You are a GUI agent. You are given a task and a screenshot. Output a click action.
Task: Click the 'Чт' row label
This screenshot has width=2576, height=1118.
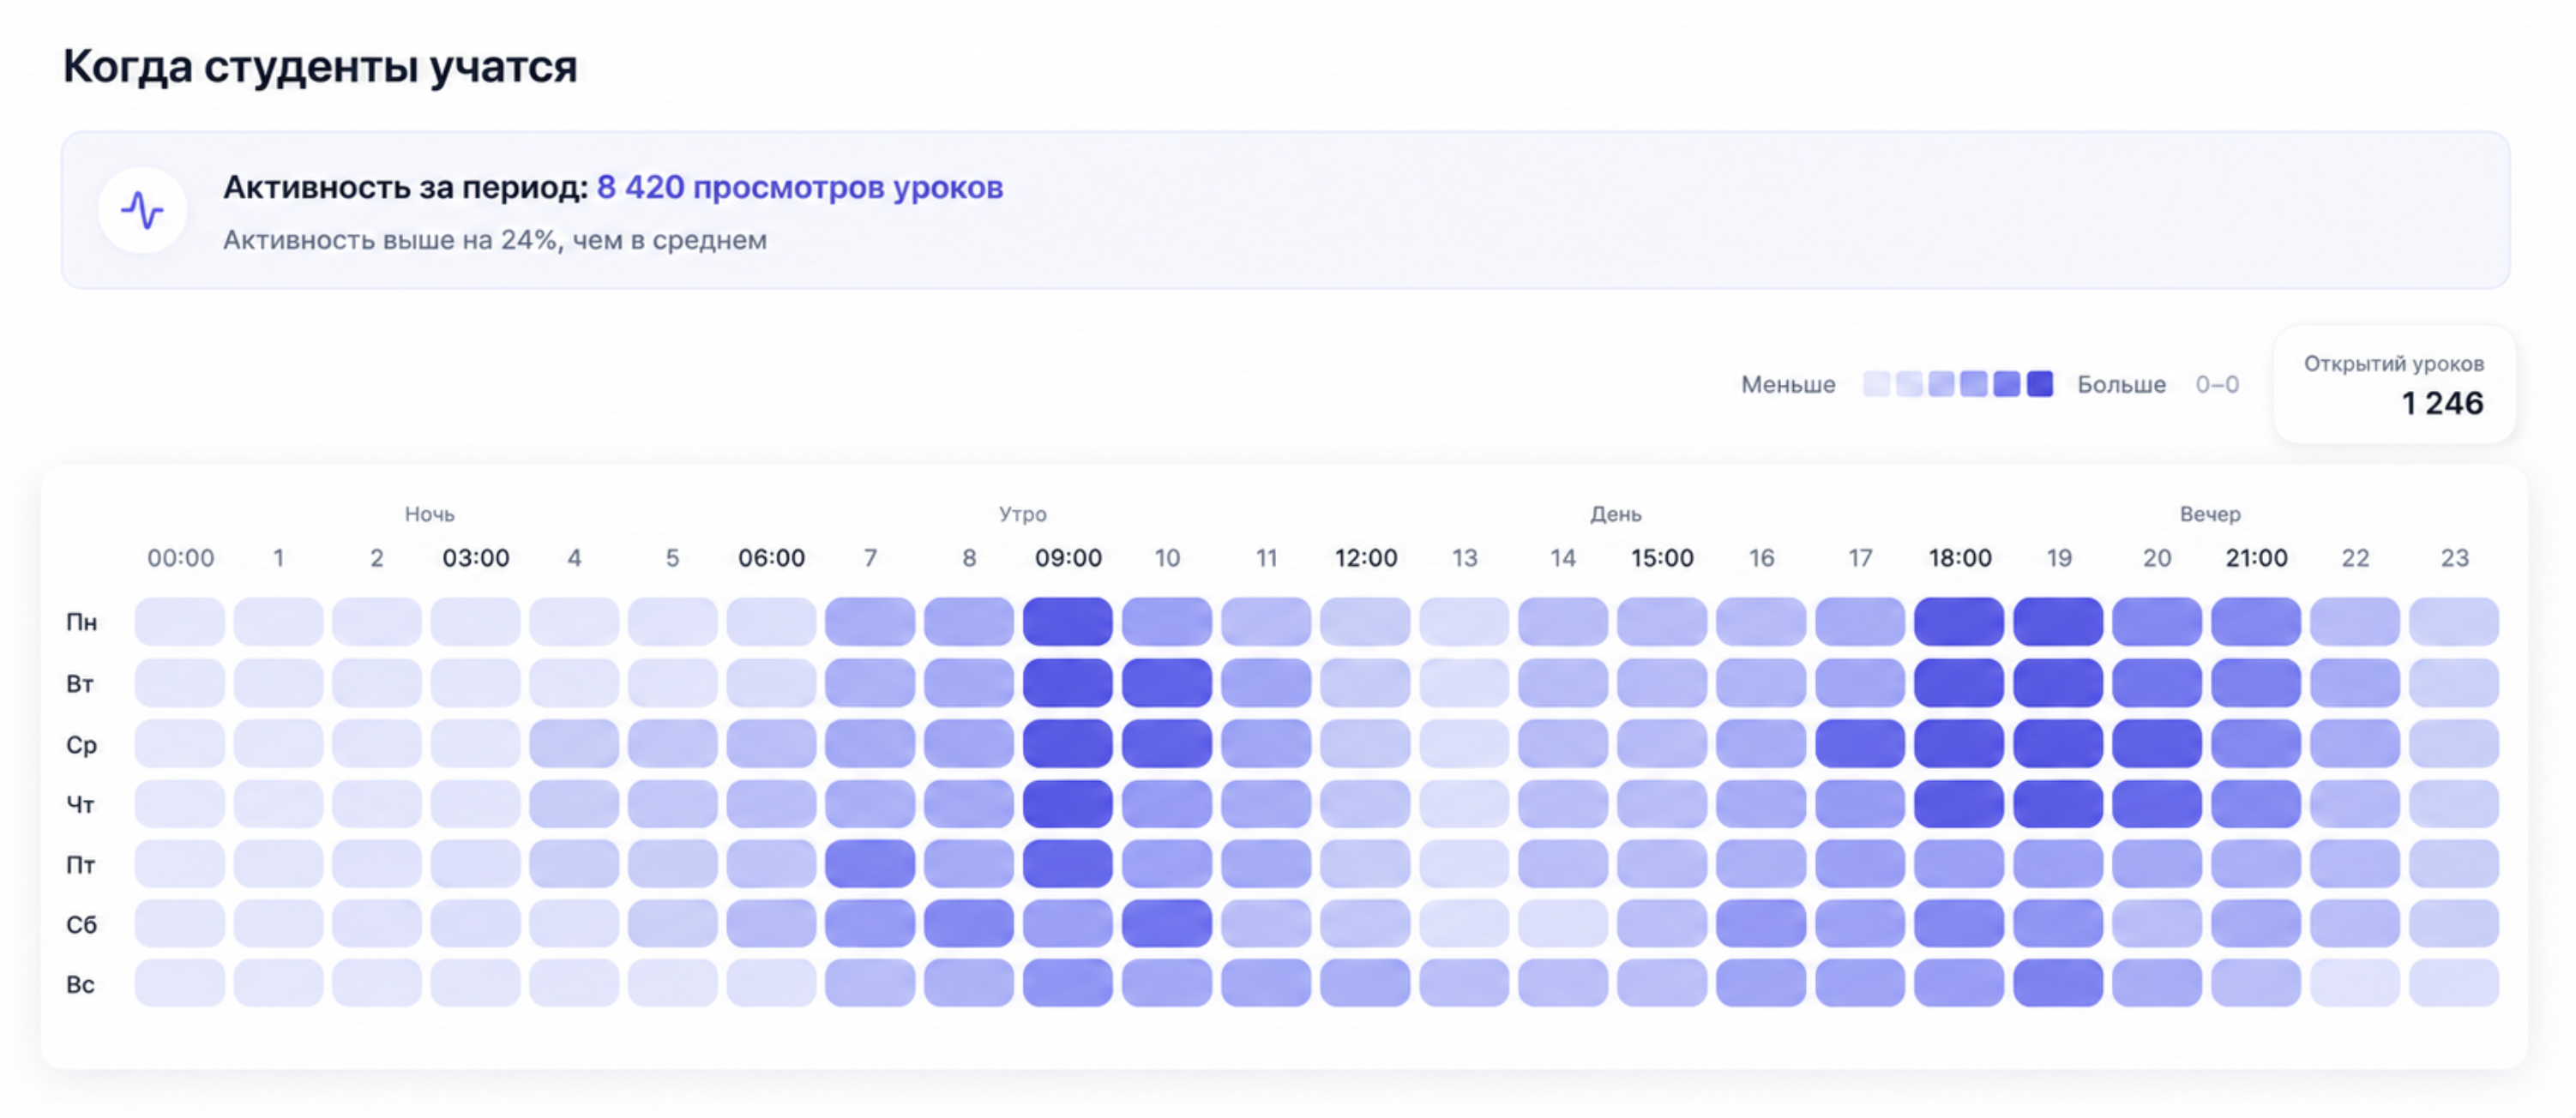click(x=80, y=805)
